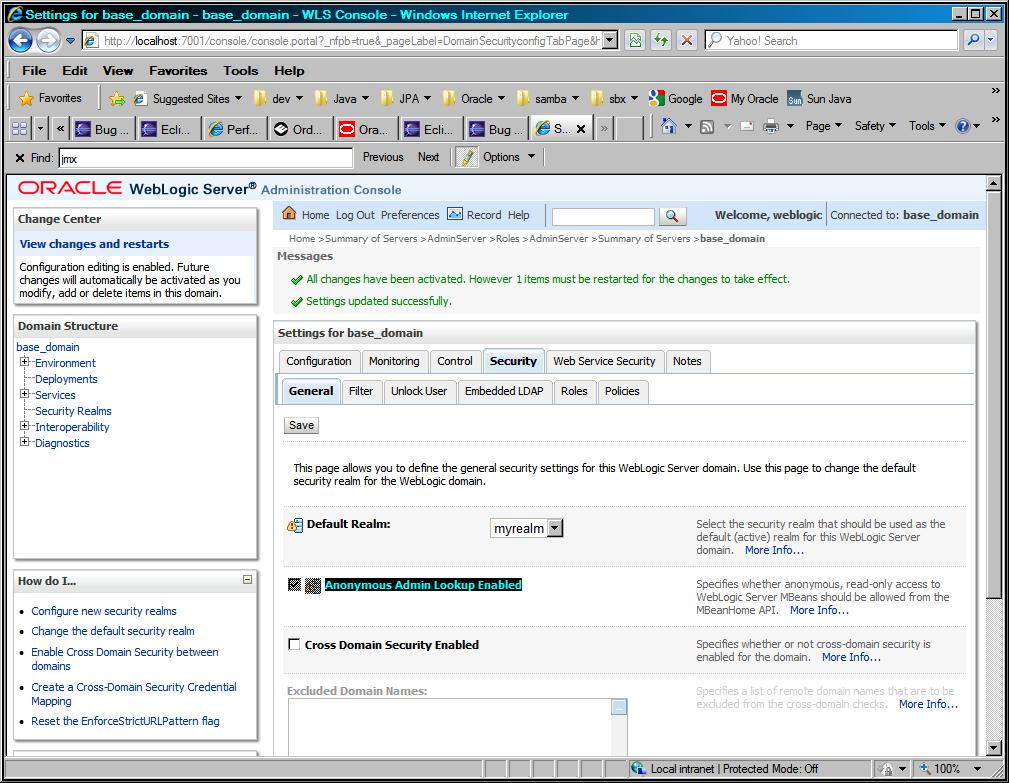This screenshot has height=783, width=1009.
Task: Click Security Realms in Domain Structure
Action: coord(73,410)
